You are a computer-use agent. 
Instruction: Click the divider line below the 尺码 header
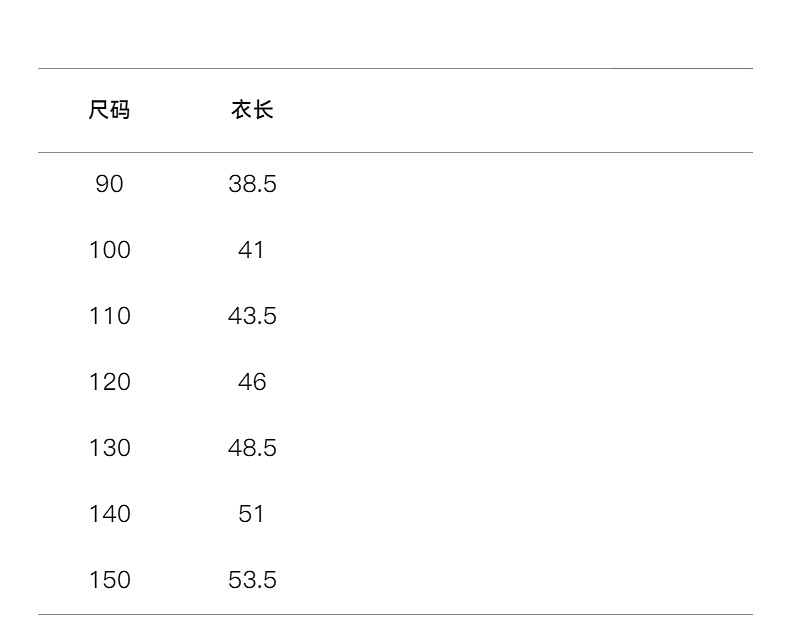[x=109, y=153]
